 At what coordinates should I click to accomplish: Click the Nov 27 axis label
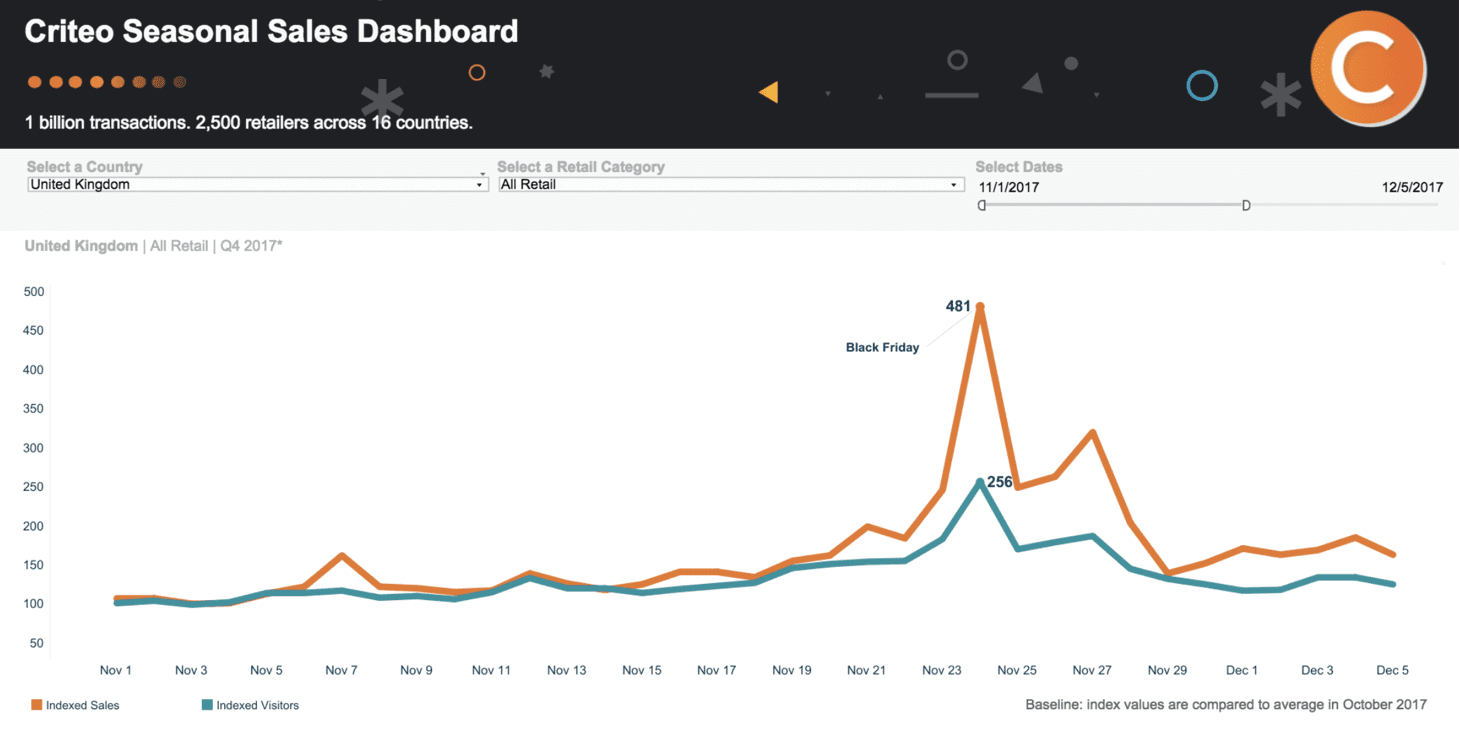[x=1091, y=670]
